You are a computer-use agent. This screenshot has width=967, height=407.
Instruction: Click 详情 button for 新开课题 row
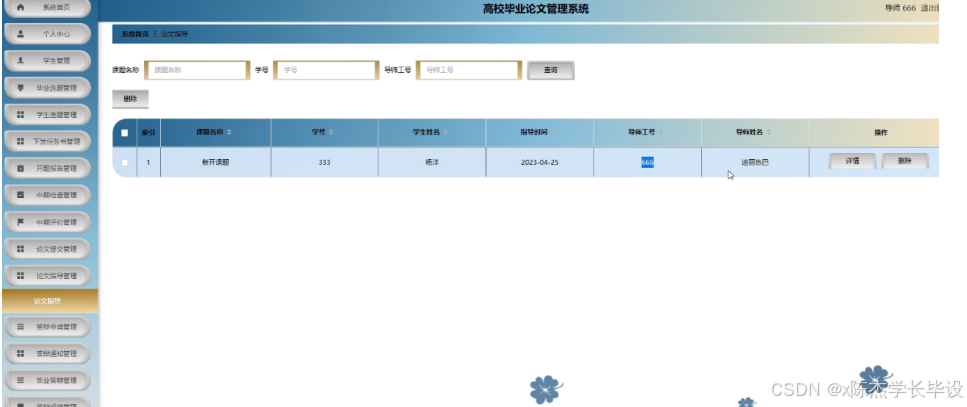pos(852,161)
